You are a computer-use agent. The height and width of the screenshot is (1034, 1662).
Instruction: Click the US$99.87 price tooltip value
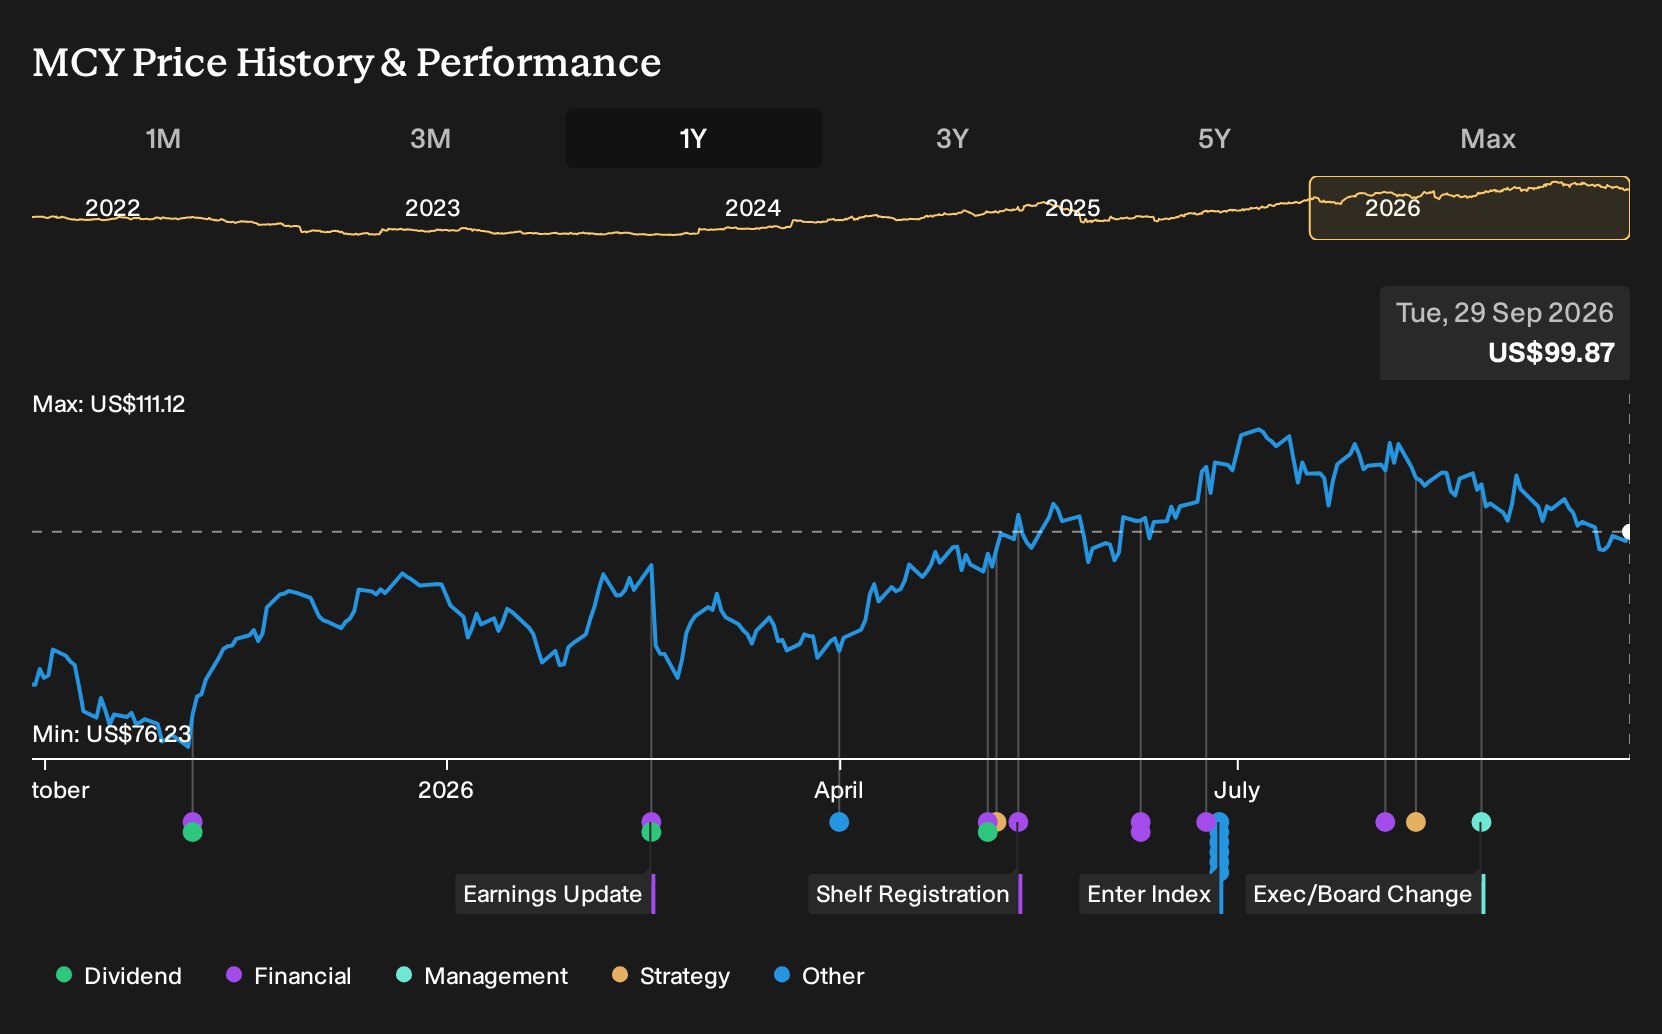pos(1551,353)
